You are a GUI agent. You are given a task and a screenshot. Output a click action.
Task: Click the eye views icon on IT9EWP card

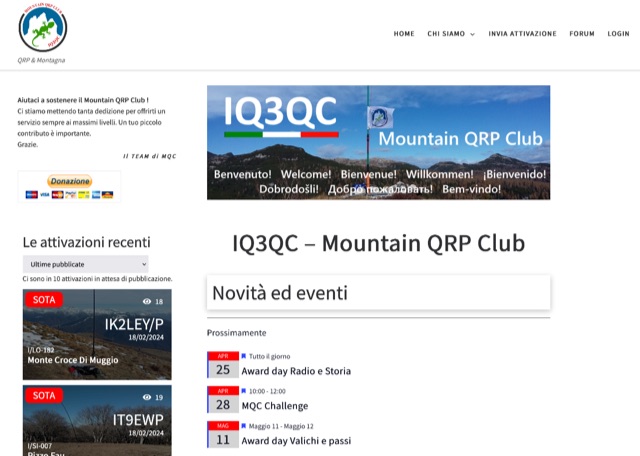click(x=147, y=397)
